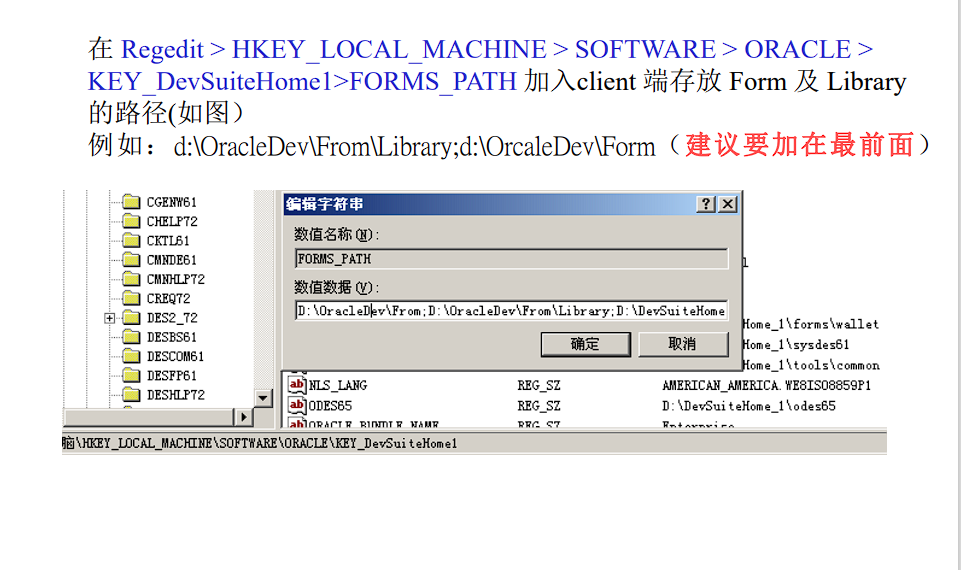
Task: Click tree pane scroll down arrow
Action: [263, 398]
